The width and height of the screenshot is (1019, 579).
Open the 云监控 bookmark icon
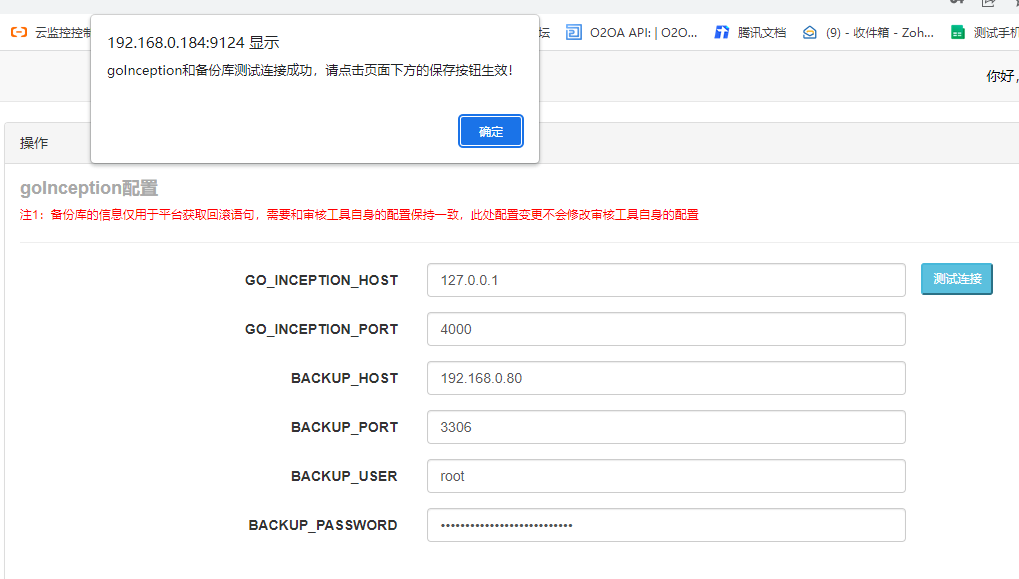coord(19,32)
